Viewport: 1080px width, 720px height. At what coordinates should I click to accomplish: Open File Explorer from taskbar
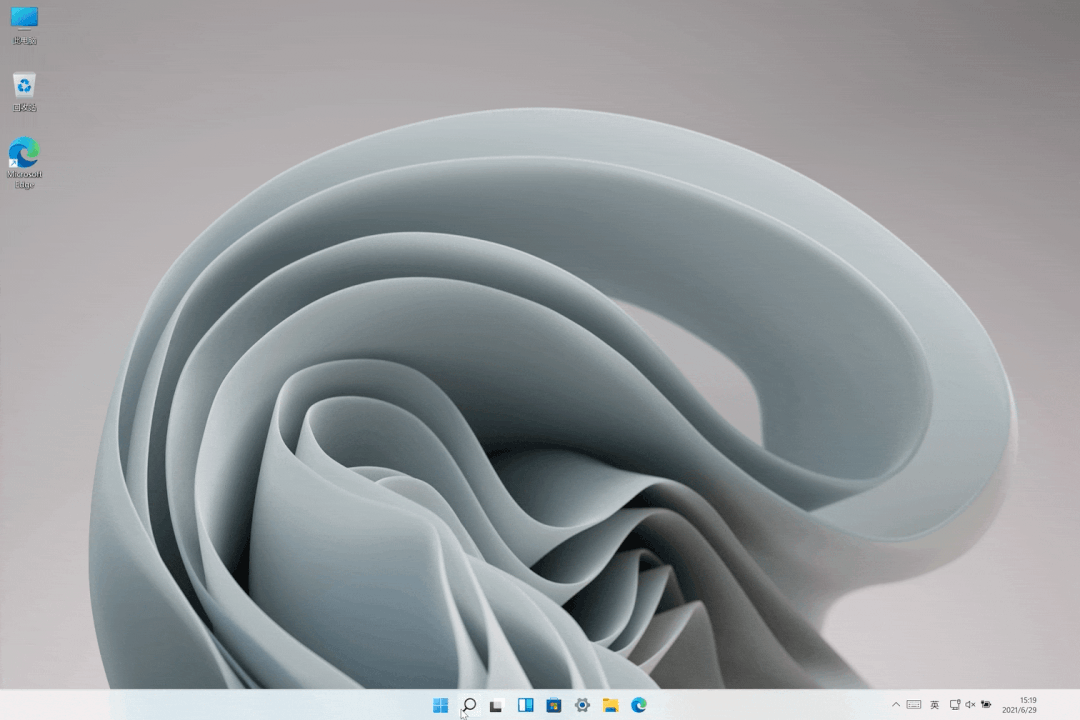(x=610, y=705)
